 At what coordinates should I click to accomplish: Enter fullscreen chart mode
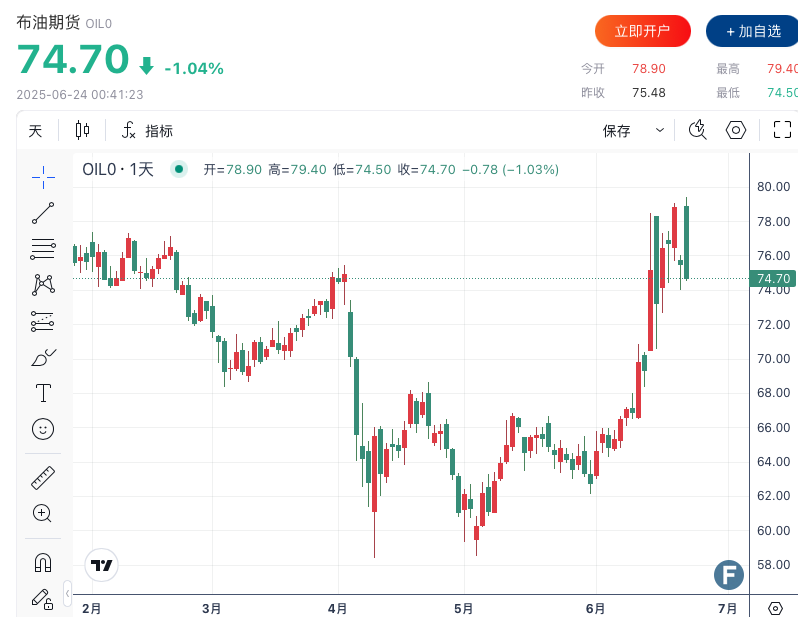pyautogui.click(x=782, y=130)
